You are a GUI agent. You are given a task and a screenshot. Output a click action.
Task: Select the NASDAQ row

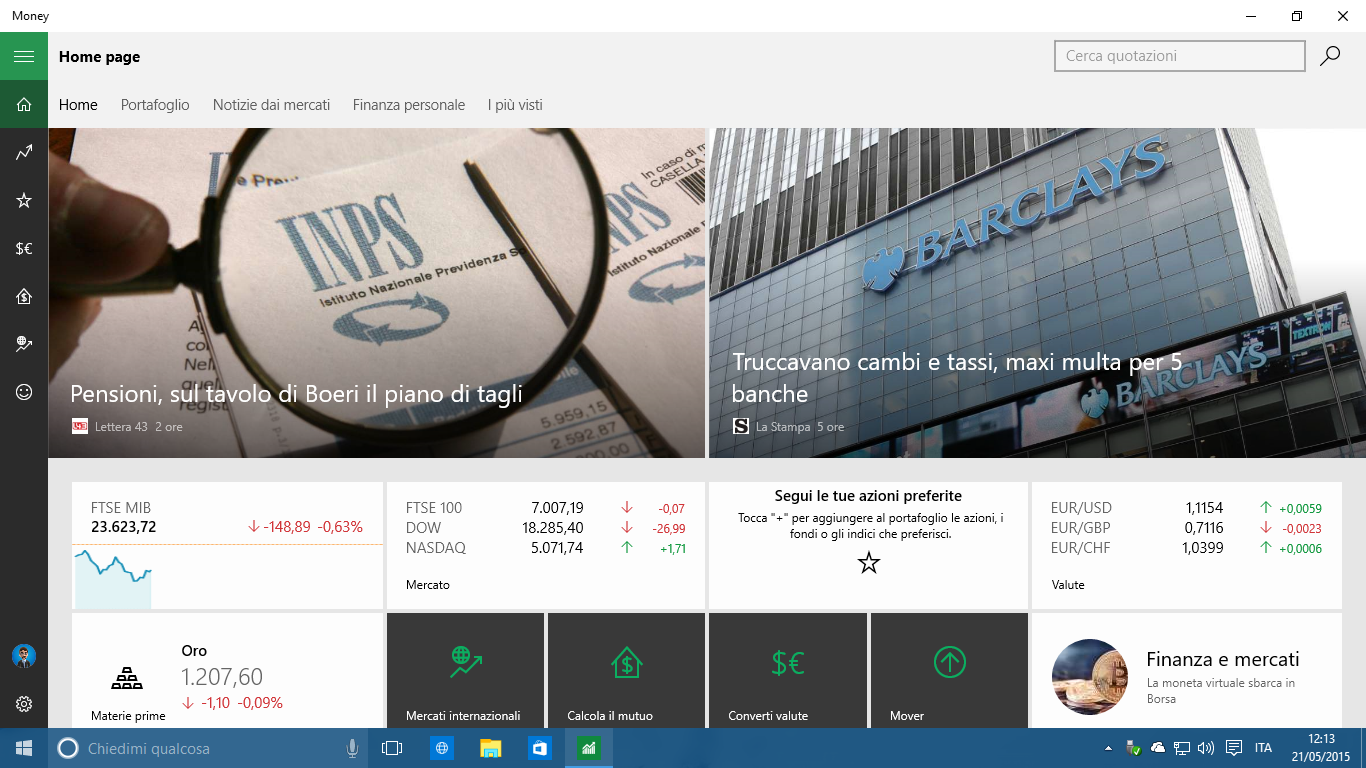546,548
